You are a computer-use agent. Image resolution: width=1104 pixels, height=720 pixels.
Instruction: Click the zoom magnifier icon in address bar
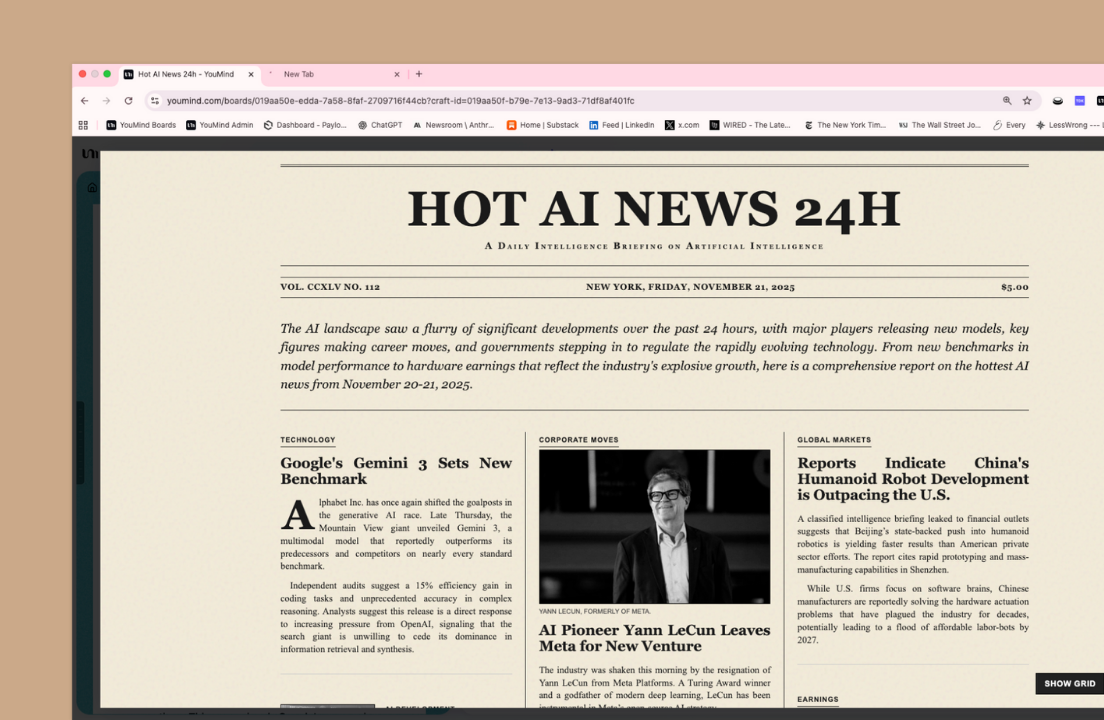(x=1007, y=101)
